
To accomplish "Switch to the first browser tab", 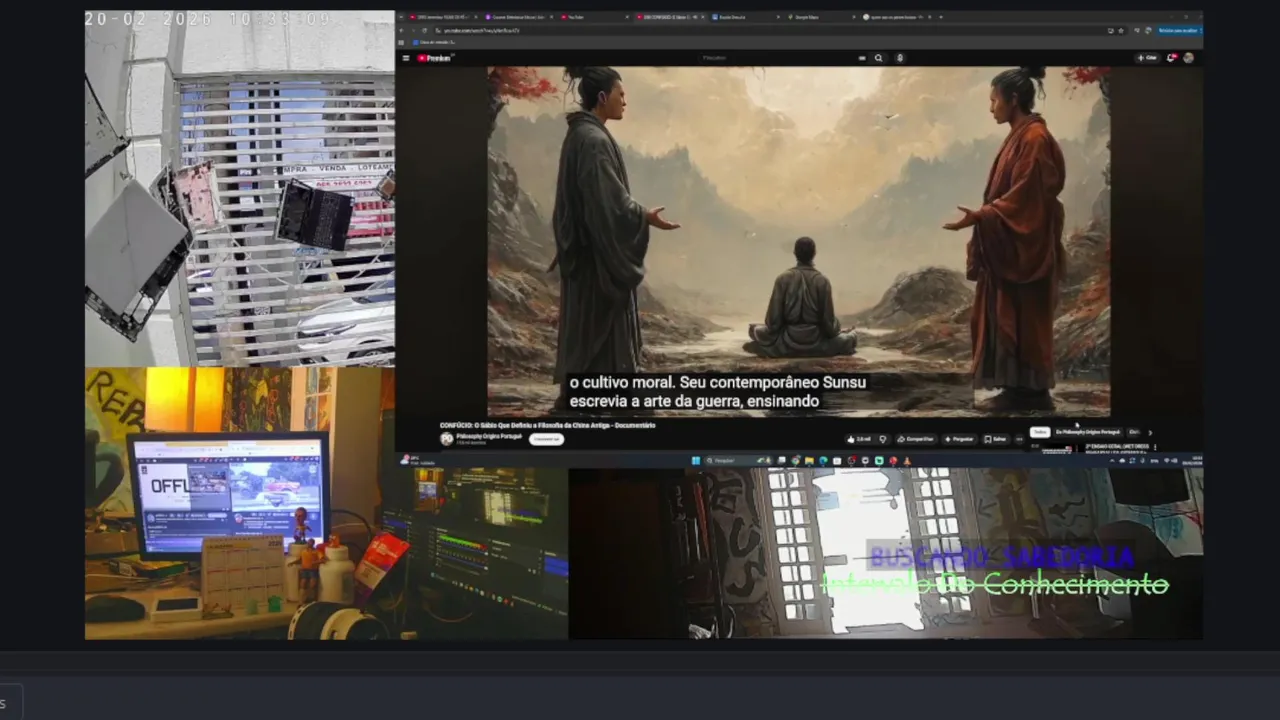I will click(x=444, y=17).
